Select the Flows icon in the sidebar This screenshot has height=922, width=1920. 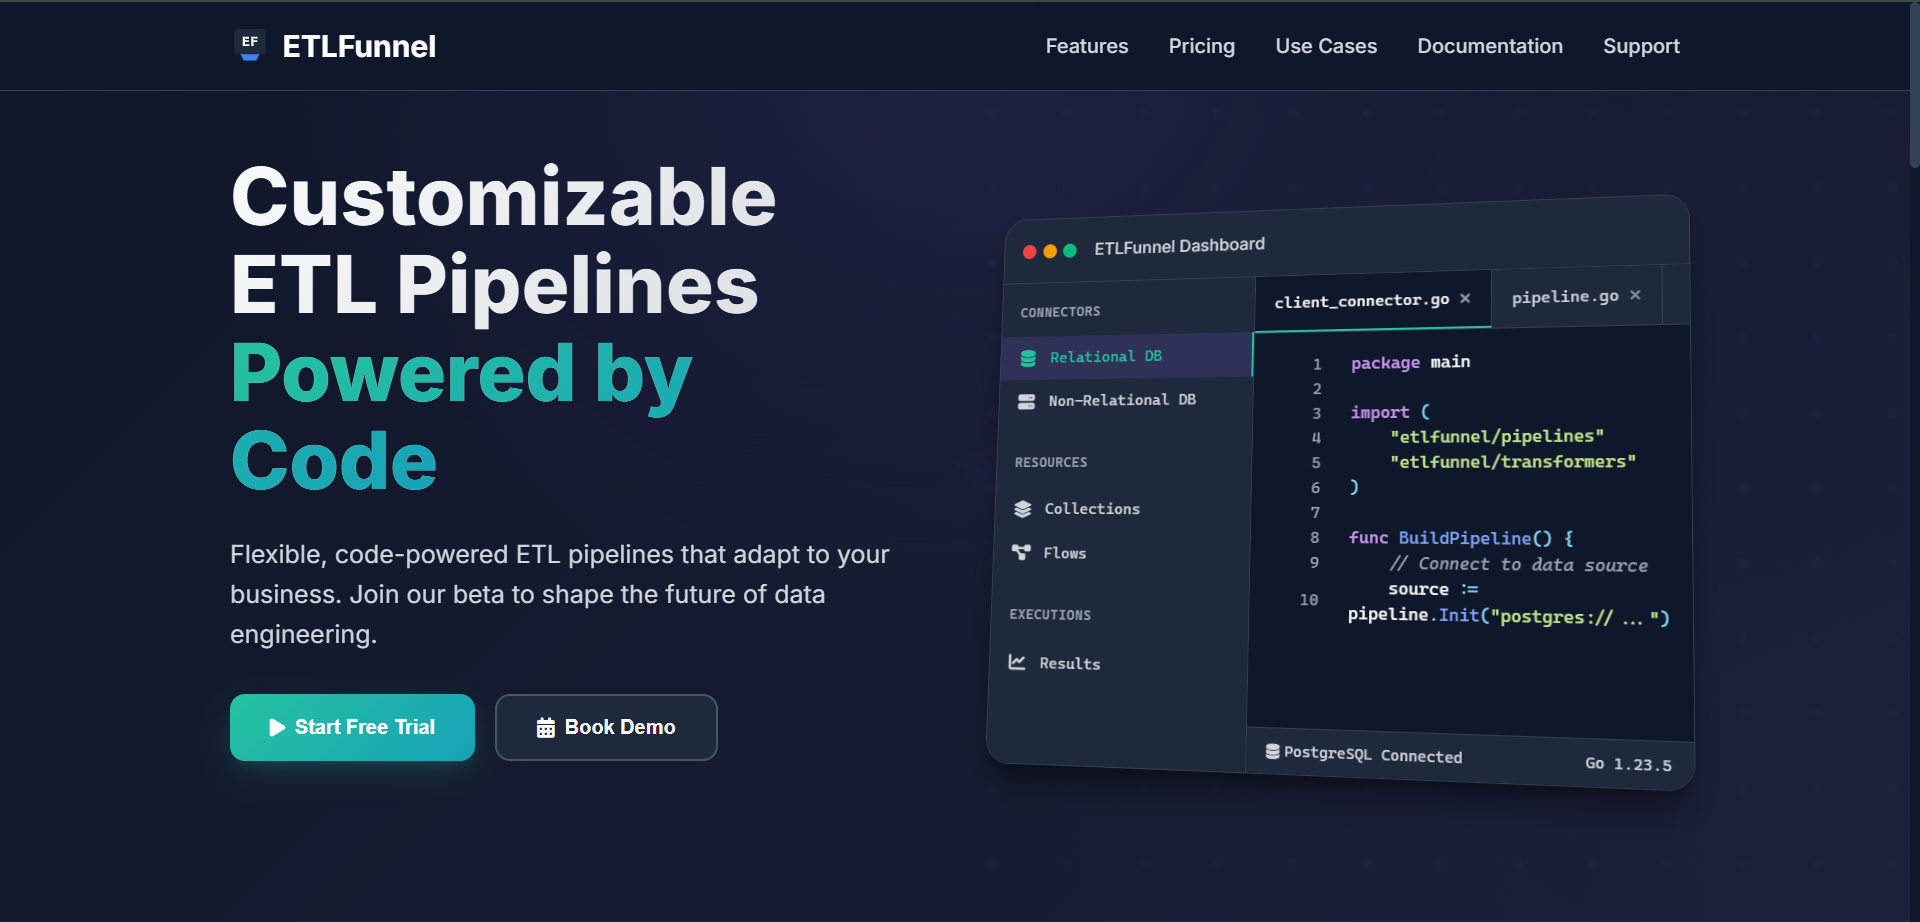[x=1020, y=552]
